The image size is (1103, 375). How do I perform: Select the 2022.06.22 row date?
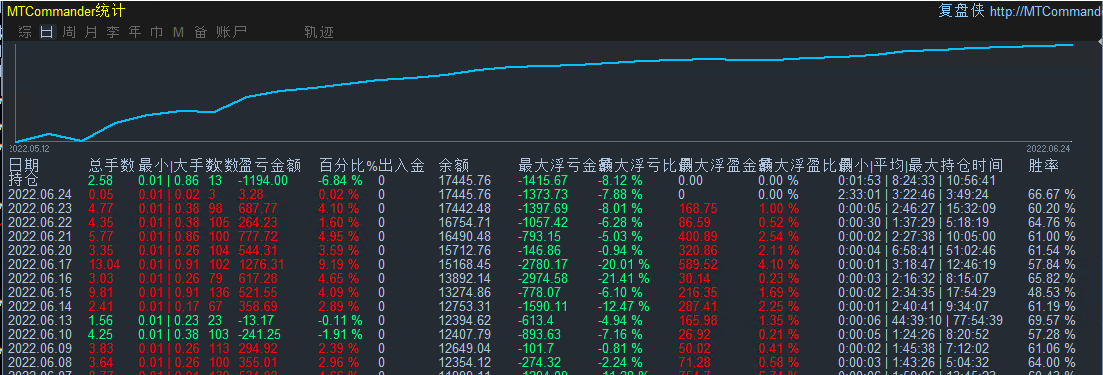[x=40, y=222]
